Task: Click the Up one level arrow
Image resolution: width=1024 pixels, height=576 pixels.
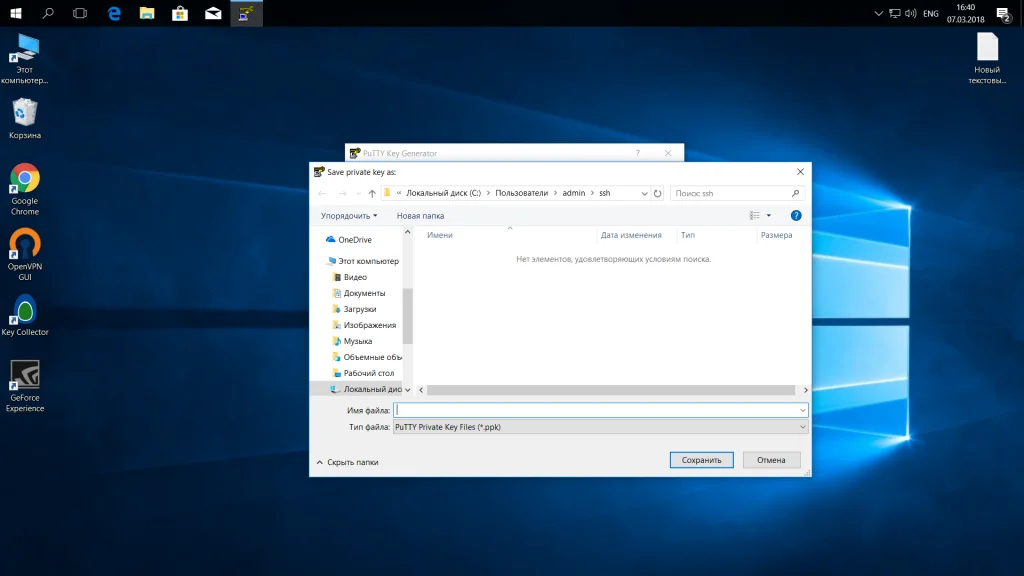Action: pos(372,193)
